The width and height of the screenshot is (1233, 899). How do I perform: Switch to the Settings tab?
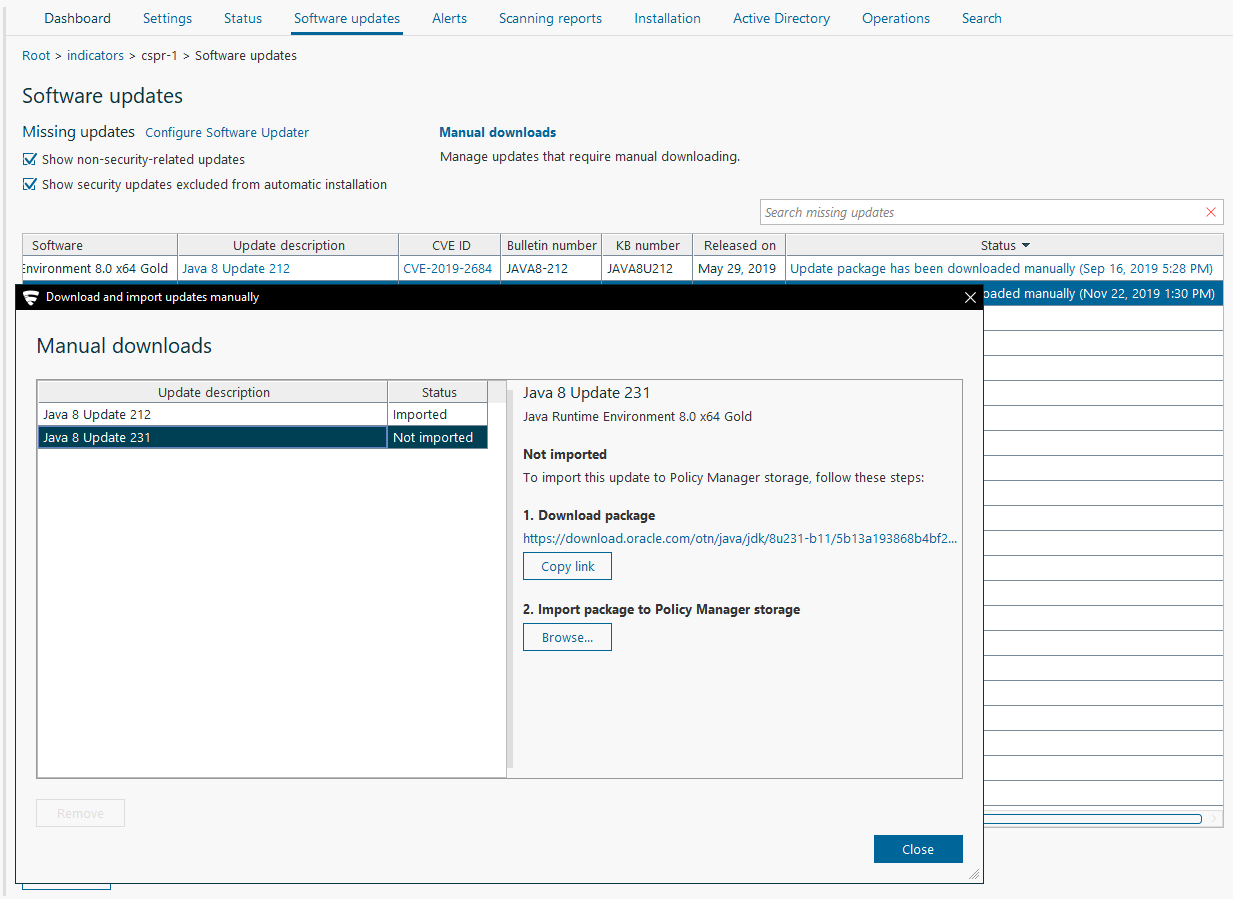point(167,18)
